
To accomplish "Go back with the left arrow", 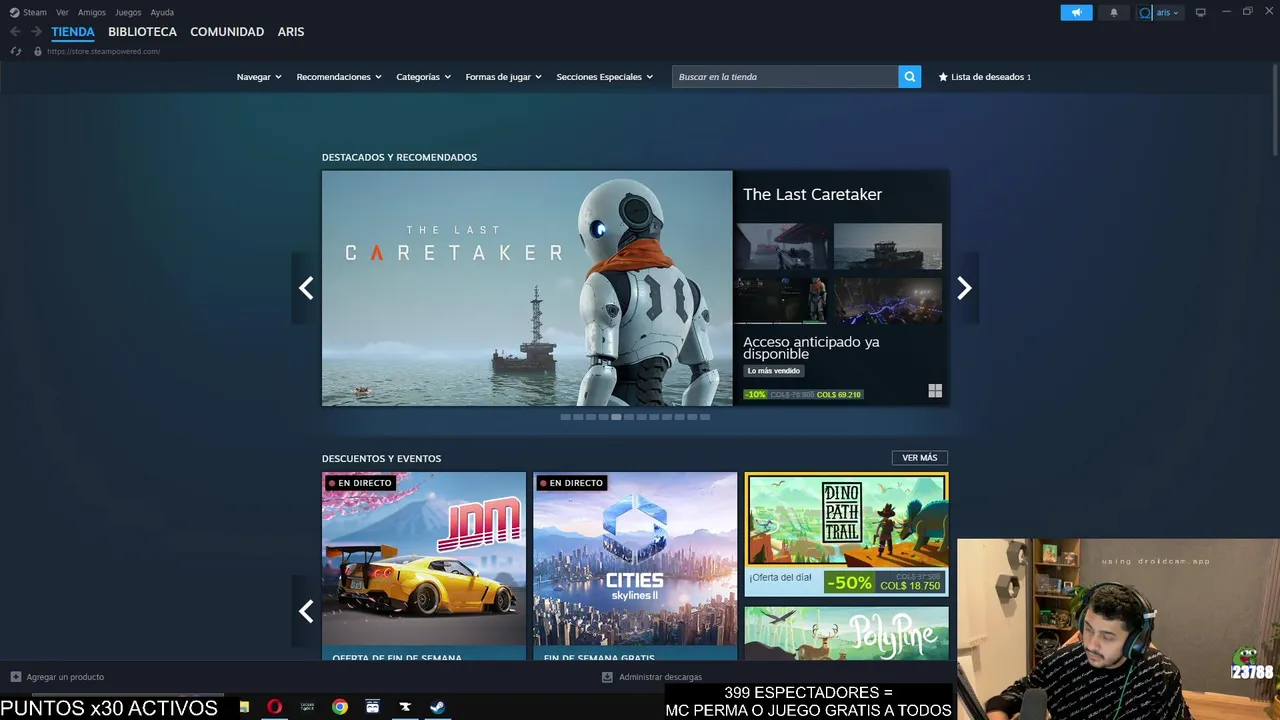I will pyautogui.click(x=15, y=32).
